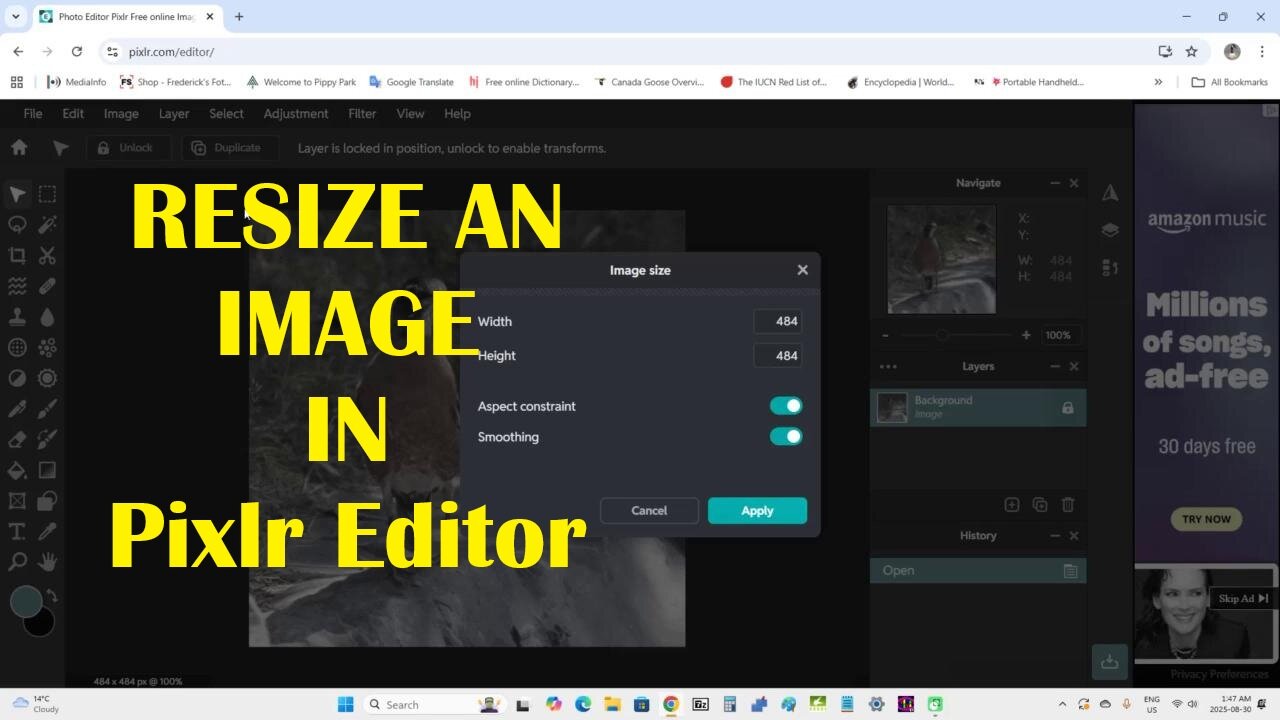Cancel the Image size dialog
1280x720 pixels.
649,511
